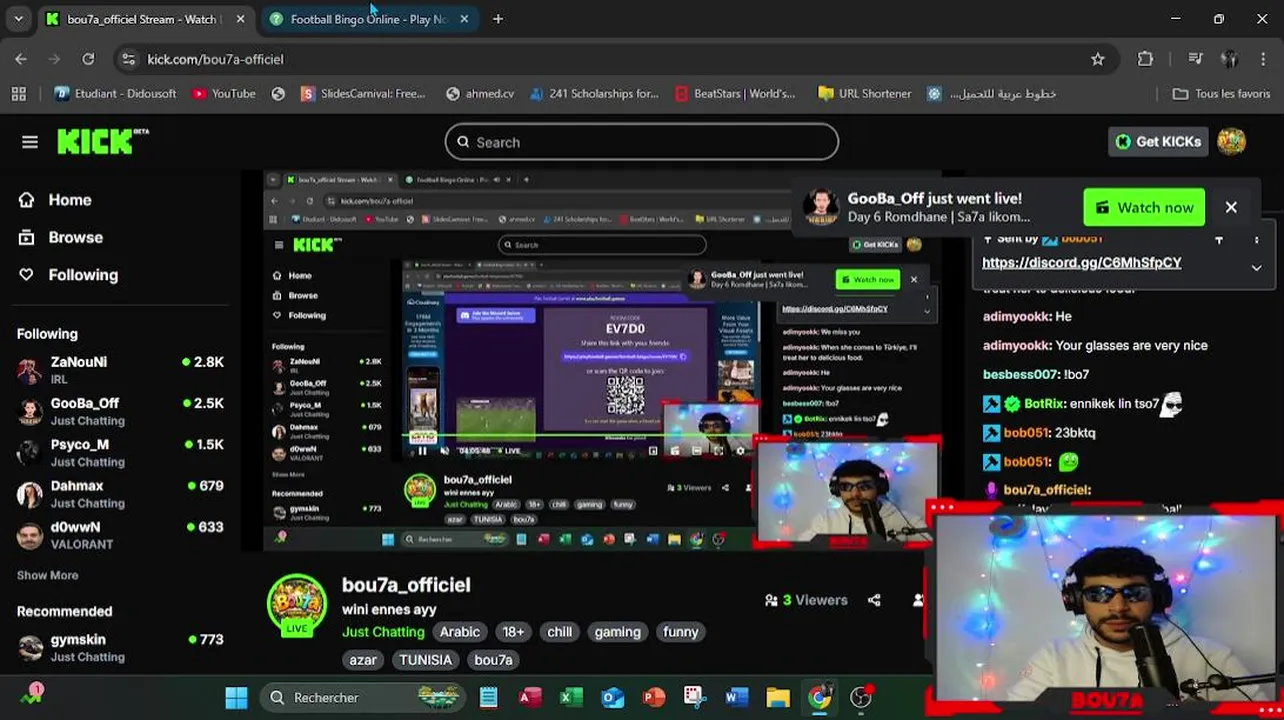Screen dimensions: 1284x720
Task: Click the Windows Start button
Action: pos(236,698)
